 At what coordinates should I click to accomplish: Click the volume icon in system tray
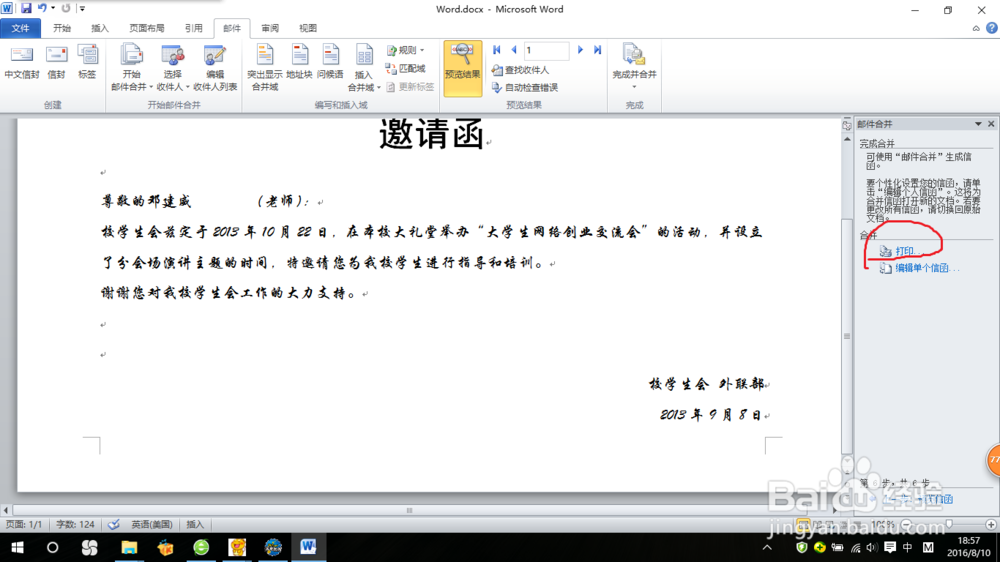coord(872,547)
